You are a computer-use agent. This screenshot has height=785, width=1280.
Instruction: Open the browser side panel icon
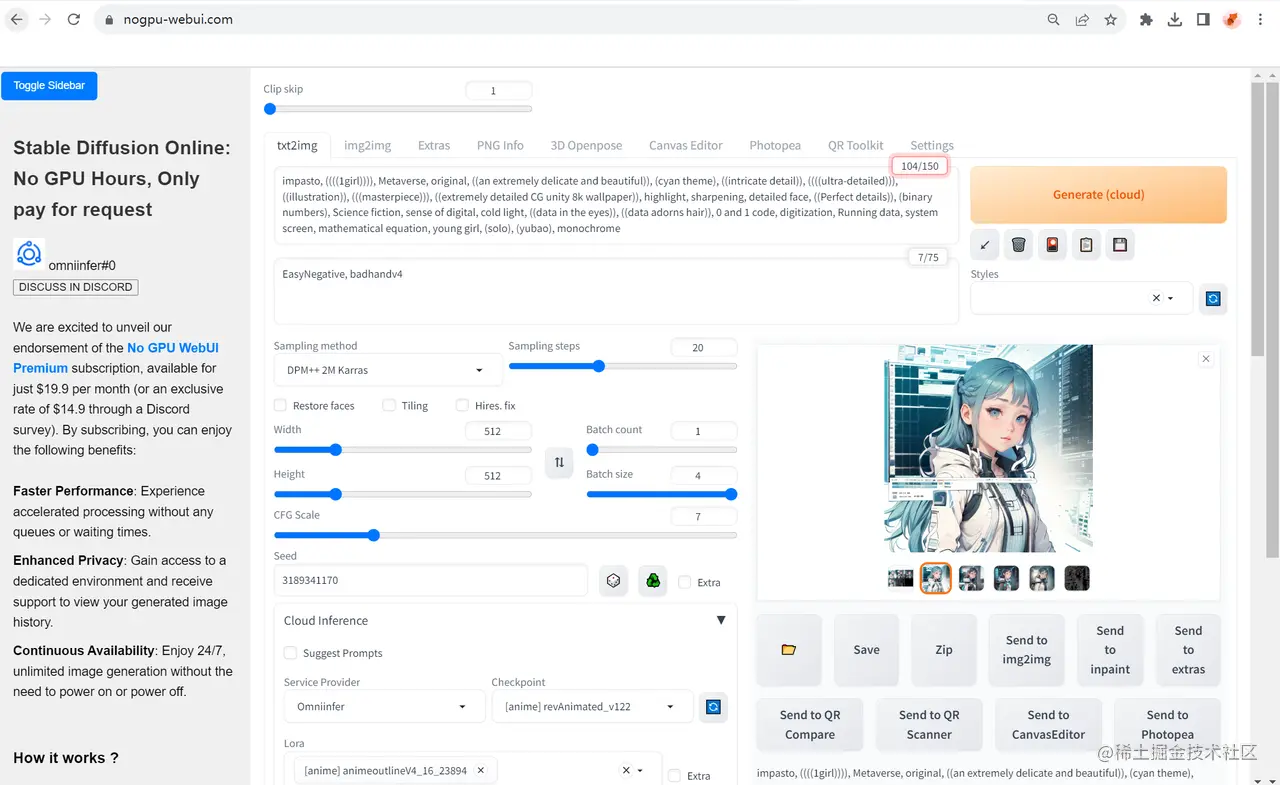[1203, 19]
